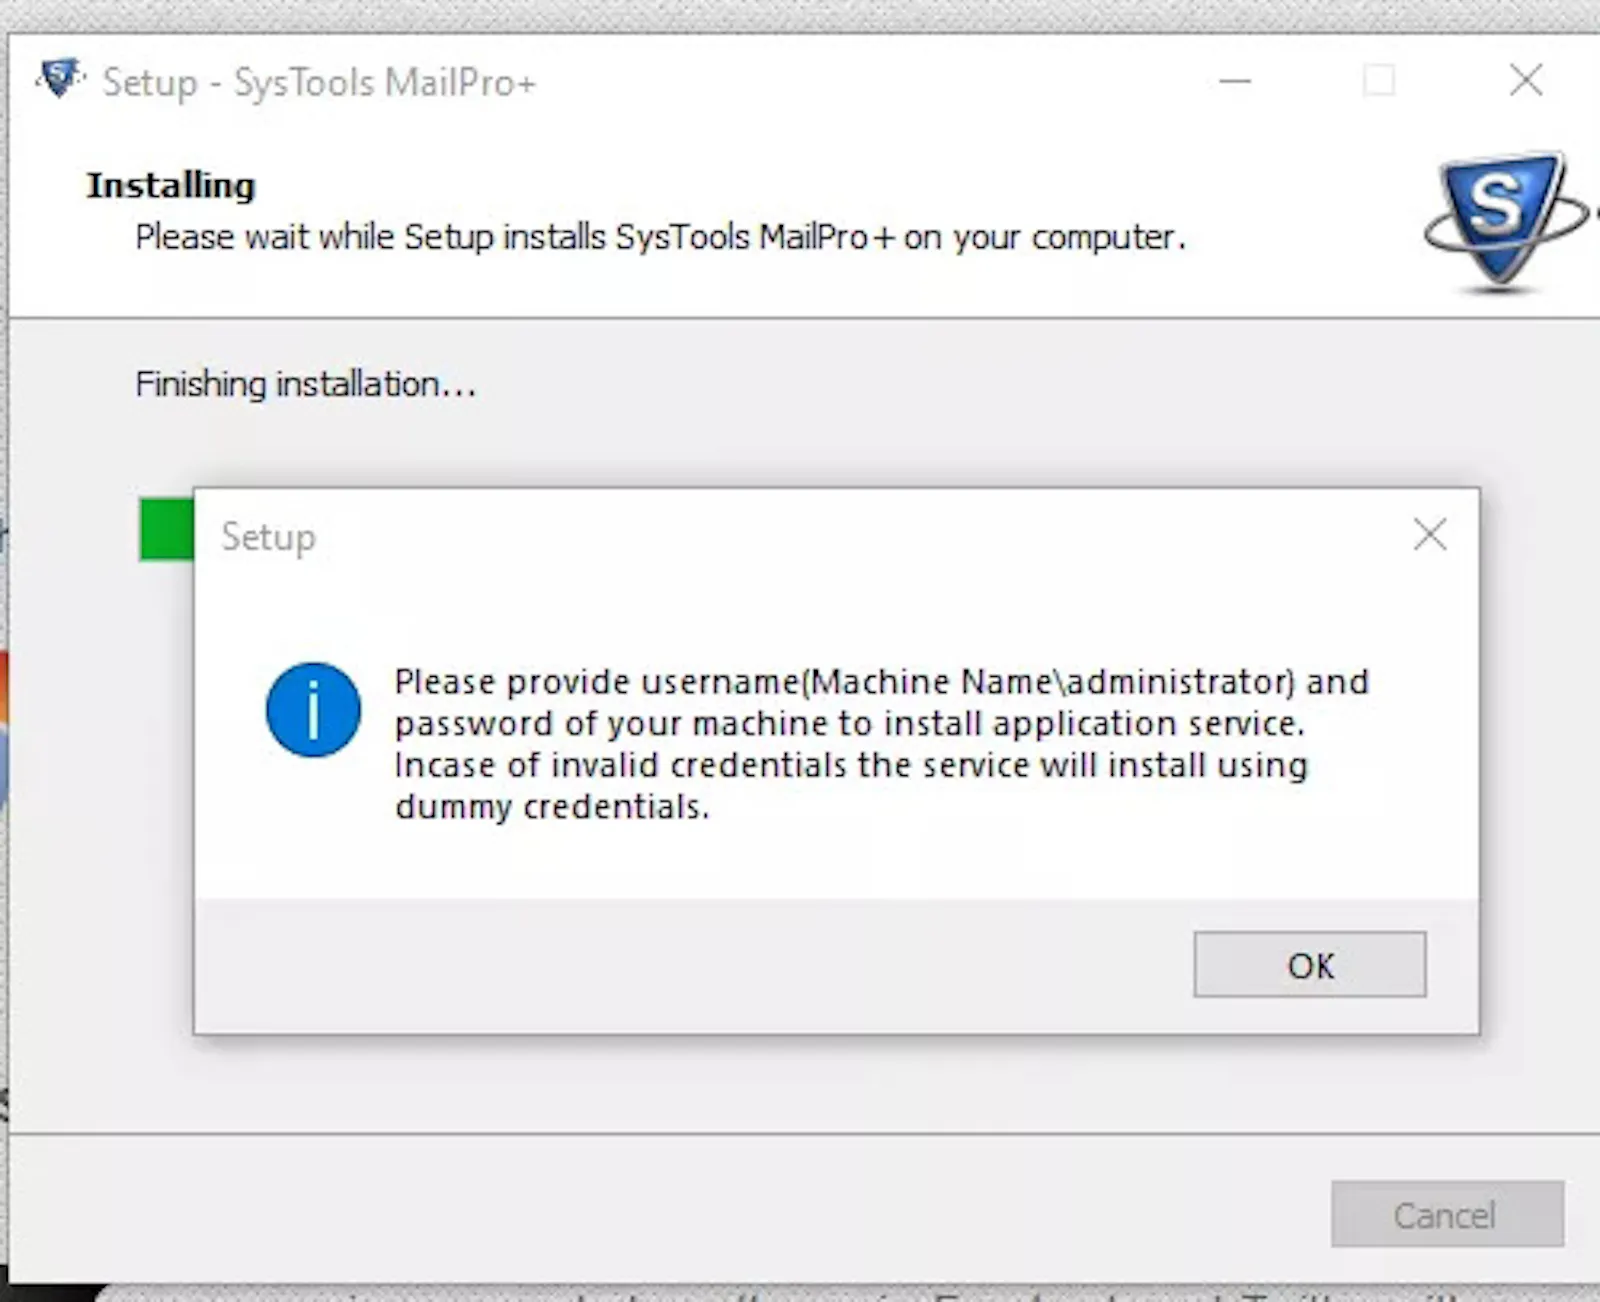Click the disabled Cancel button
1600x1302 pixels.
coord(1447,1214)
